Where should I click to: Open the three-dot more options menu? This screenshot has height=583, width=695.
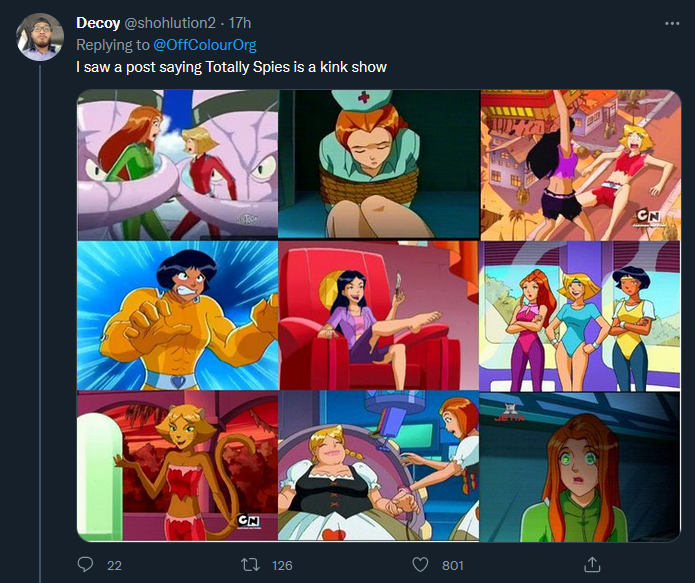672,23
